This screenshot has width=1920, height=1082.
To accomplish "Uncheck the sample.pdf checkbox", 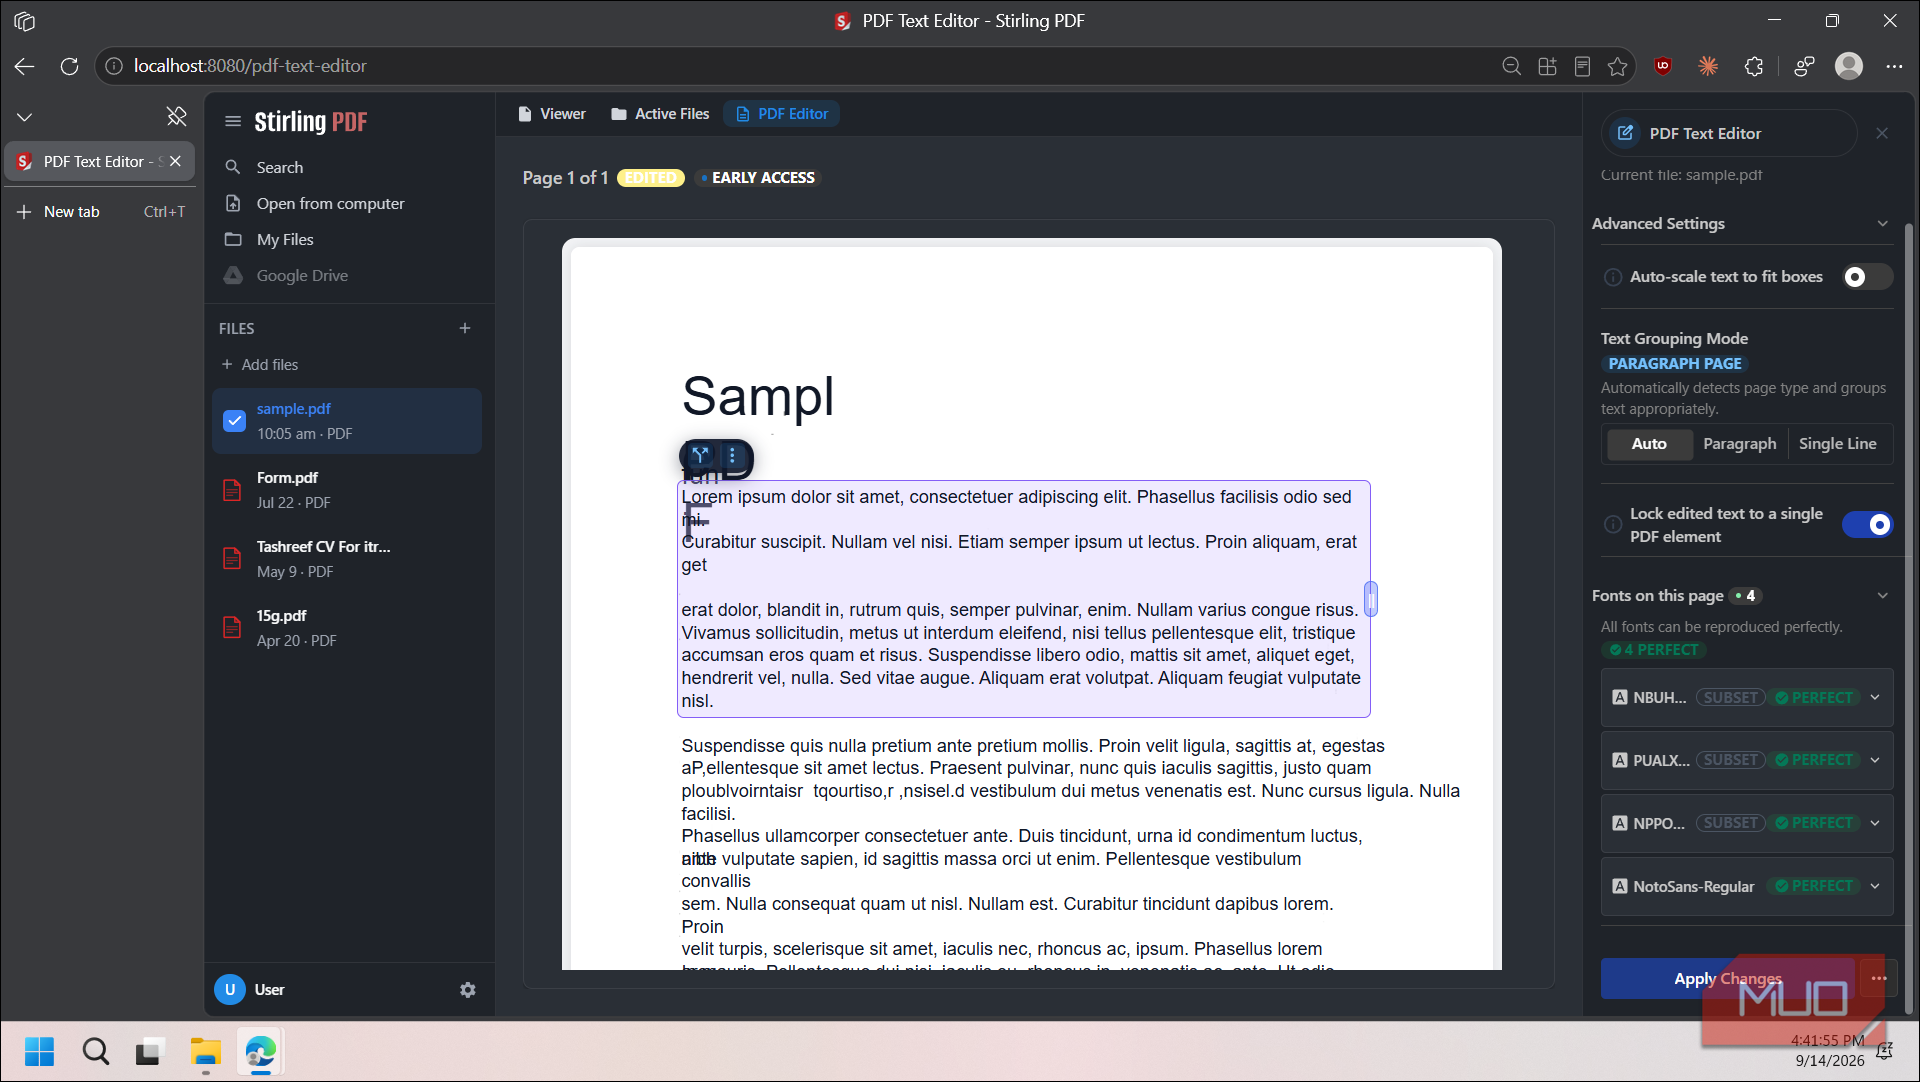I will [234, 421].
